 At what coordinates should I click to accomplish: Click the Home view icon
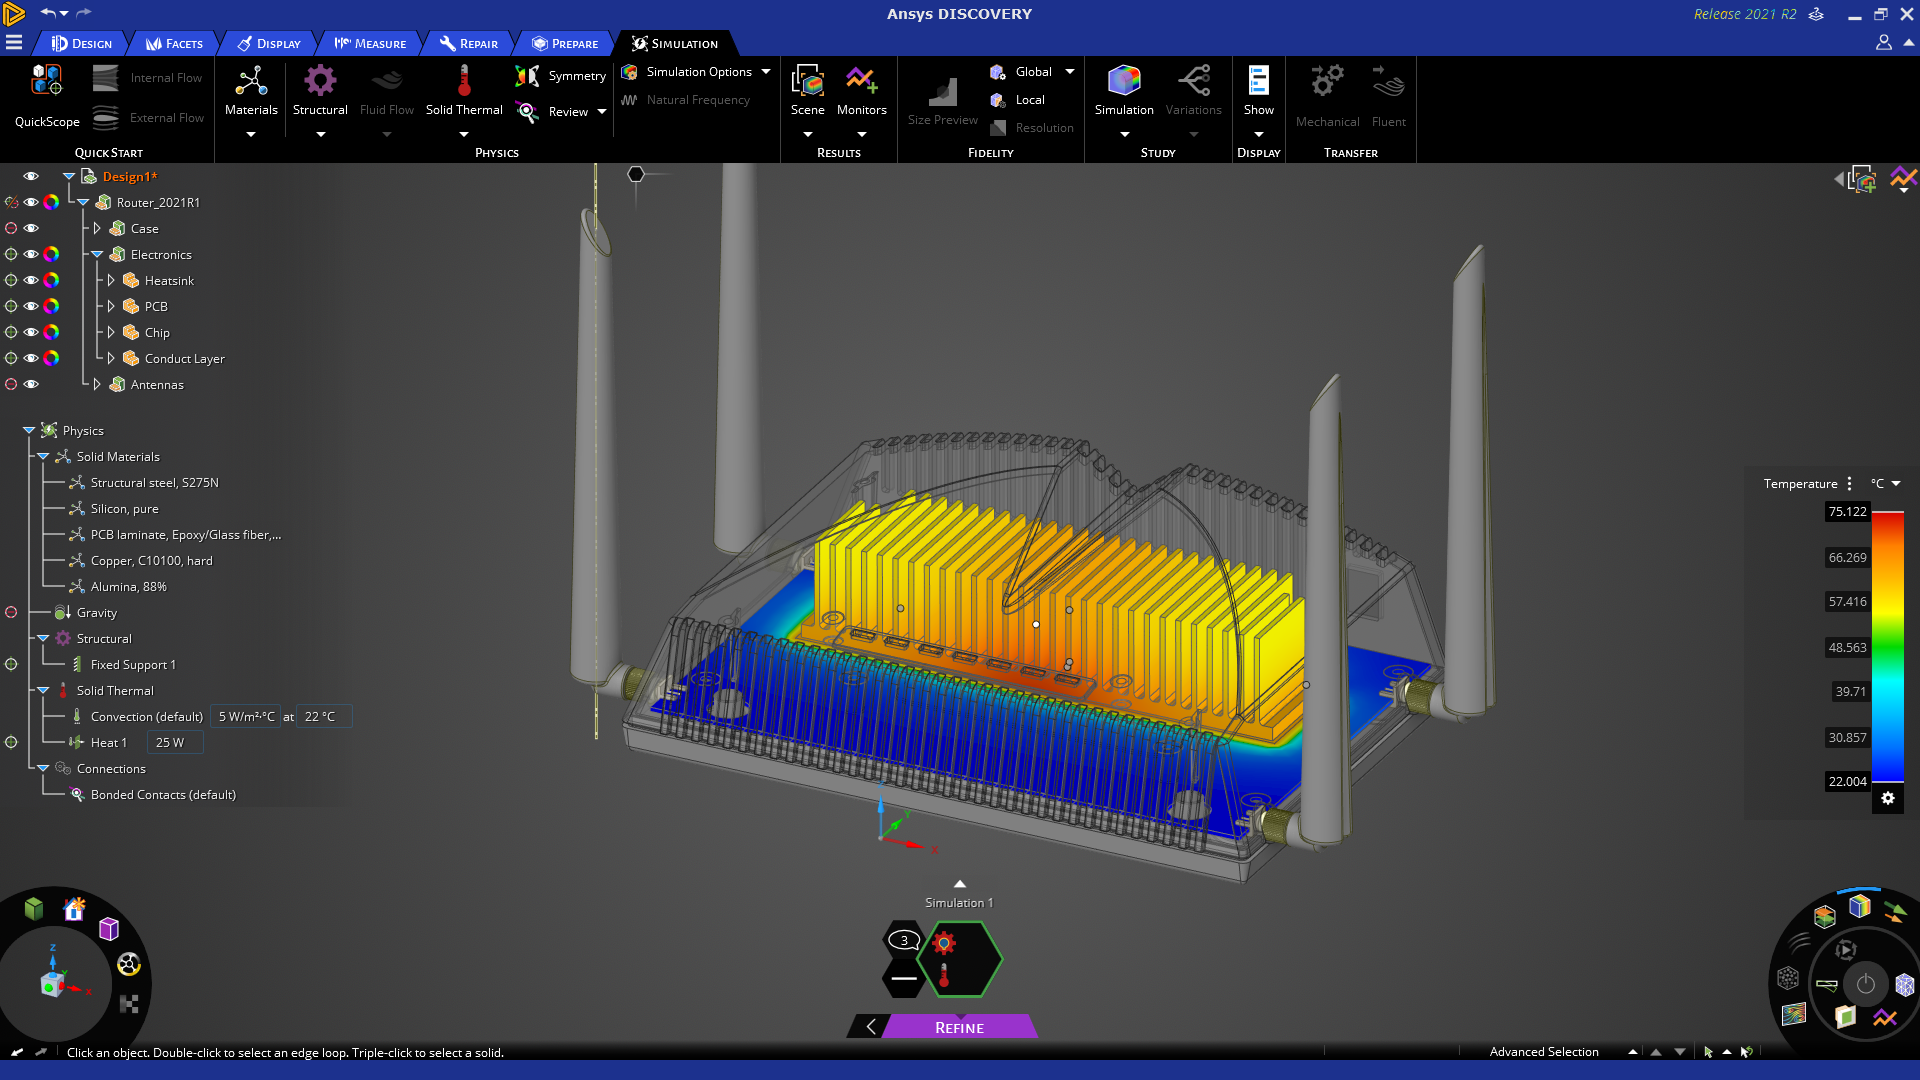(74, 909)
